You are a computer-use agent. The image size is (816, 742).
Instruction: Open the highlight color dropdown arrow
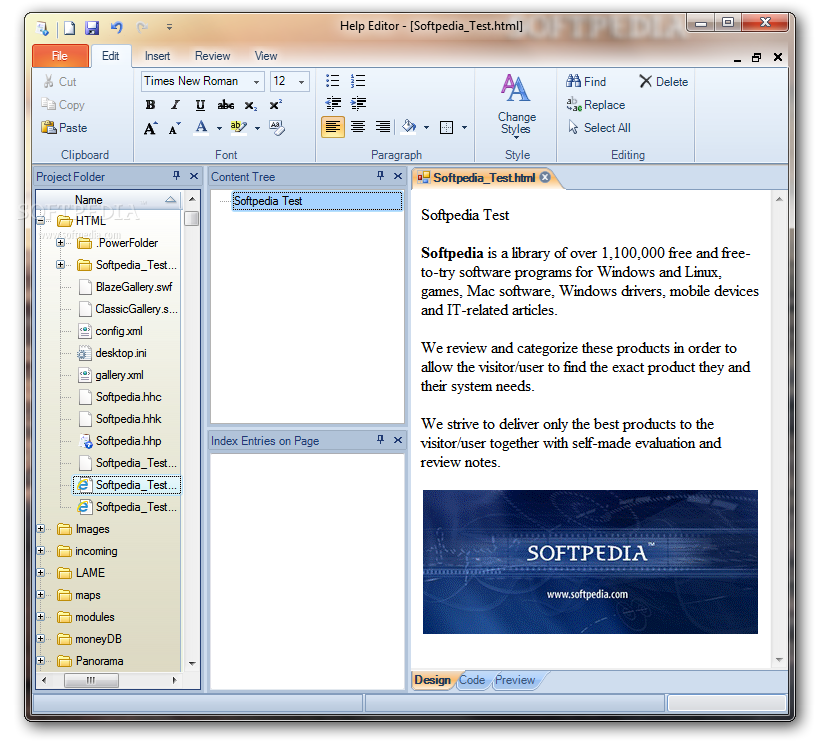[257, 128]
